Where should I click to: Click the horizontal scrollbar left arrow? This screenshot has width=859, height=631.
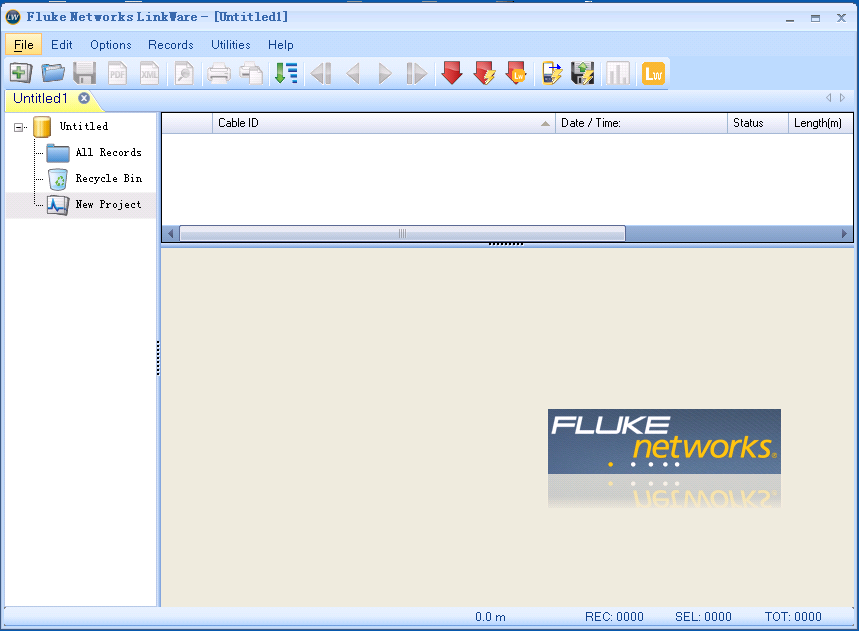pyautogui.click(x=170, y=233)
